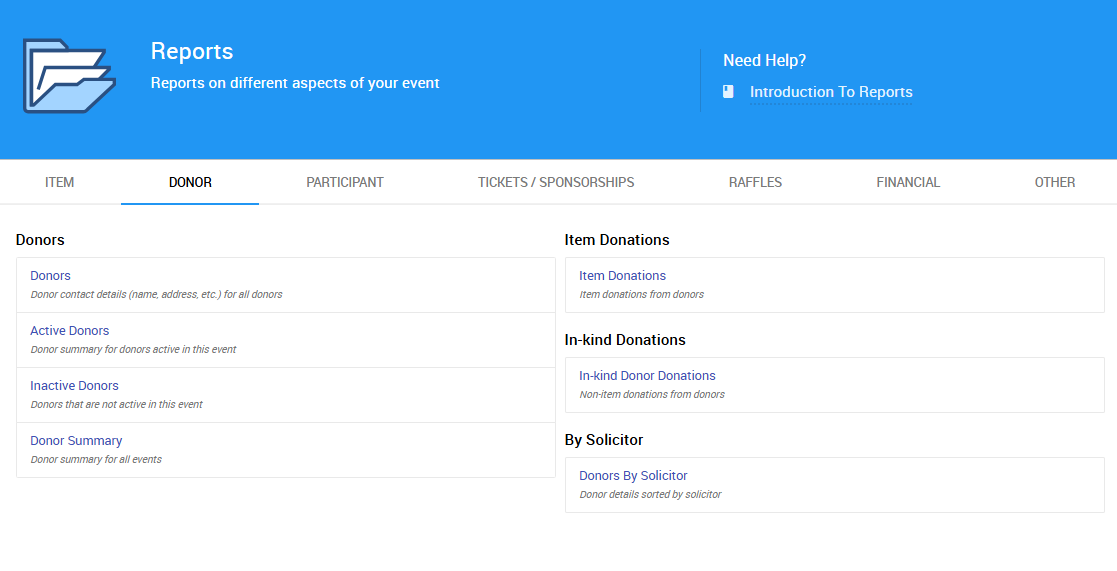Select the DONOR tab
This screenshot has width=1117, height=571.
tap(190, 182)
